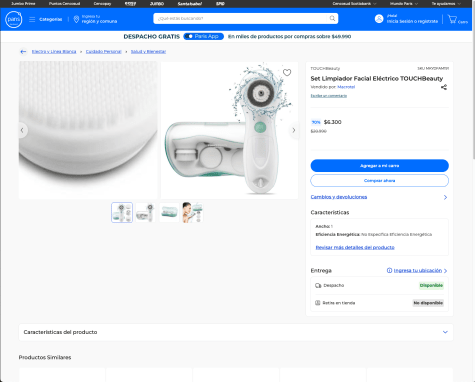Click Productos Similares heading

point(45,357)
